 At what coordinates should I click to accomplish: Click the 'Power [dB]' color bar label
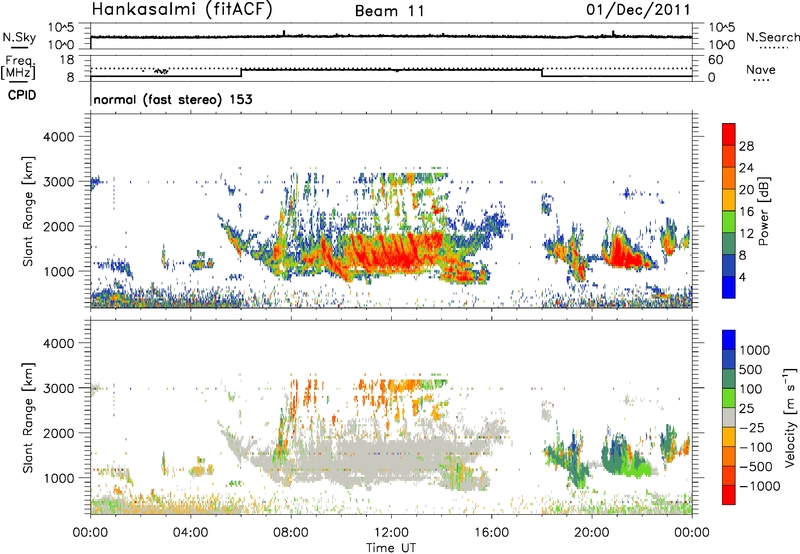click(x=763, y=211)
